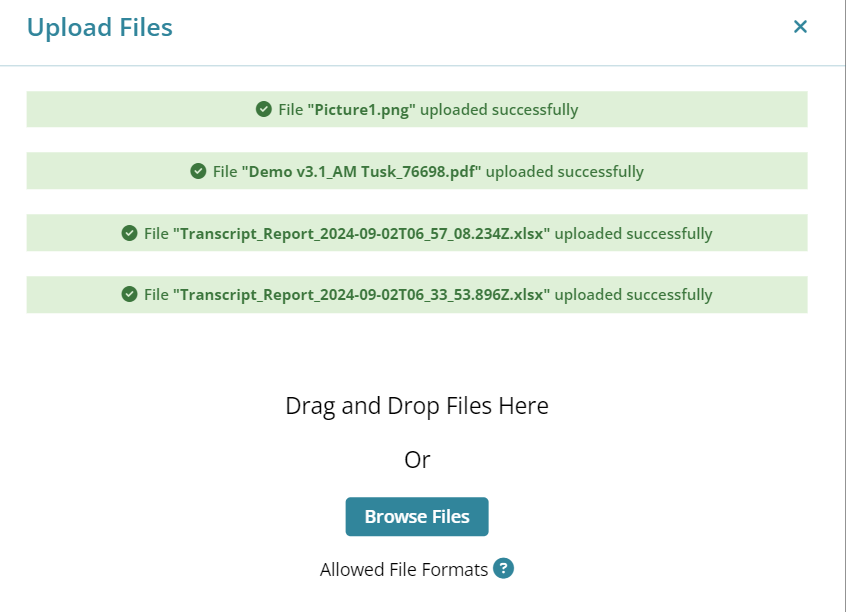The height and width of the screenshot is (612, 846).
Task: Click the Upload Files dialog title
Action: (100, 28)
